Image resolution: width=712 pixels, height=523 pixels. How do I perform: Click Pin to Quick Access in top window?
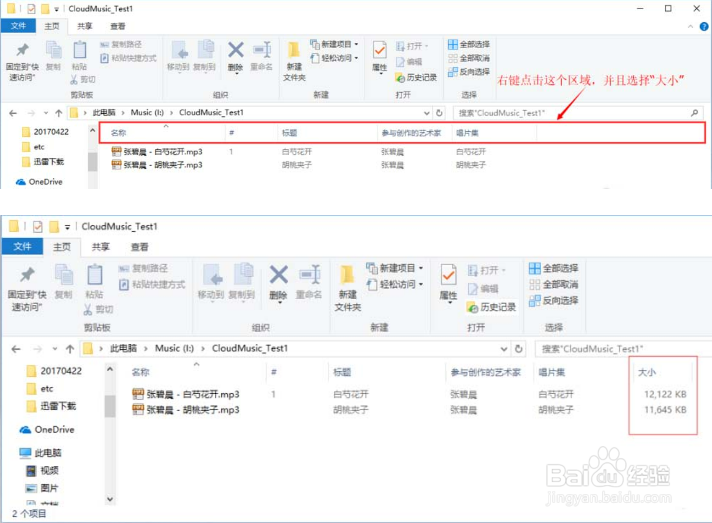pyautogui.click(x=22, y=62)
